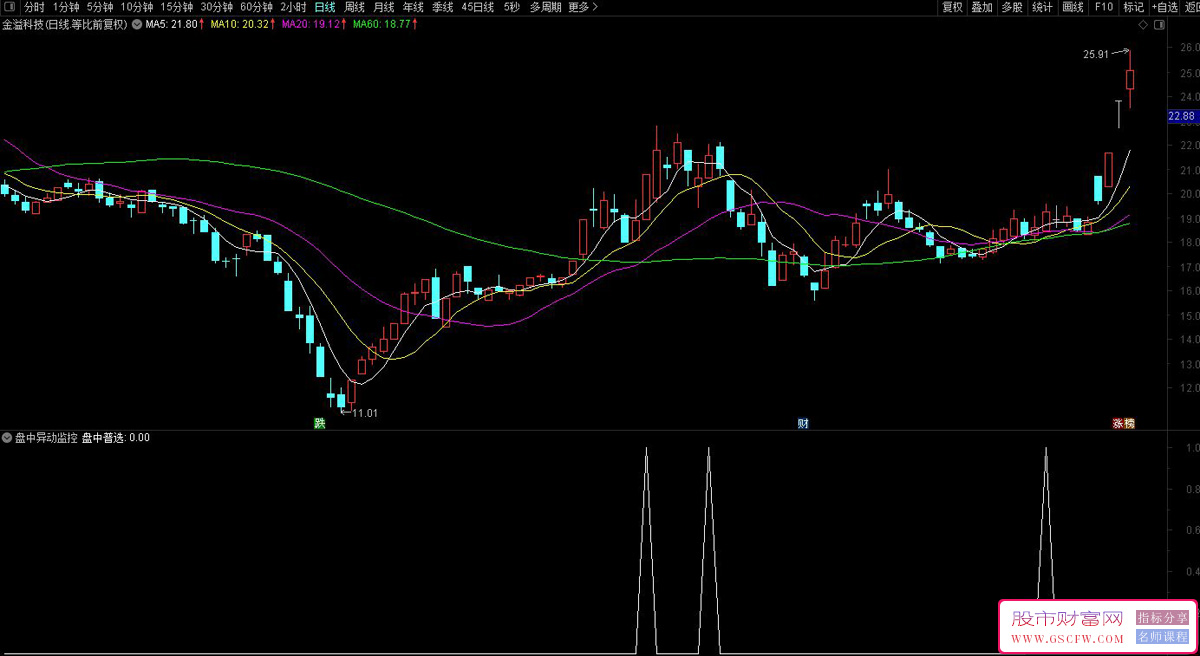This screenshot has height=656, width=1200.
Task: Click the 复权 adjustment button
Action: [x=952, y=6]
